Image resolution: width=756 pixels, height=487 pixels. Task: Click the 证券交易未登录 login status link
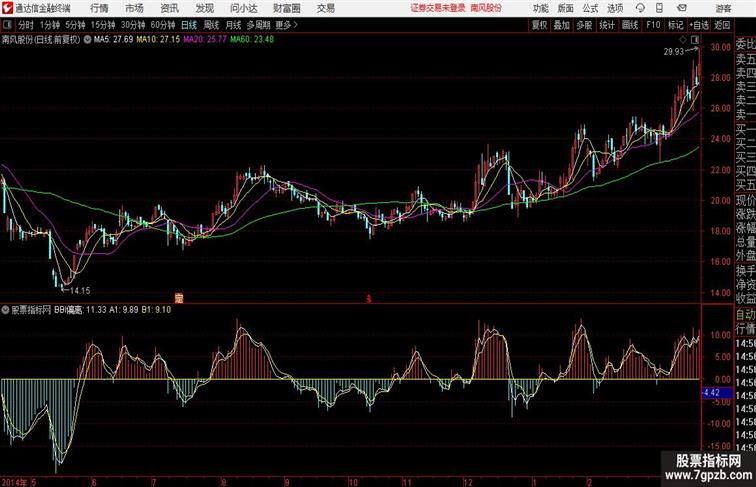click(438, 8)
